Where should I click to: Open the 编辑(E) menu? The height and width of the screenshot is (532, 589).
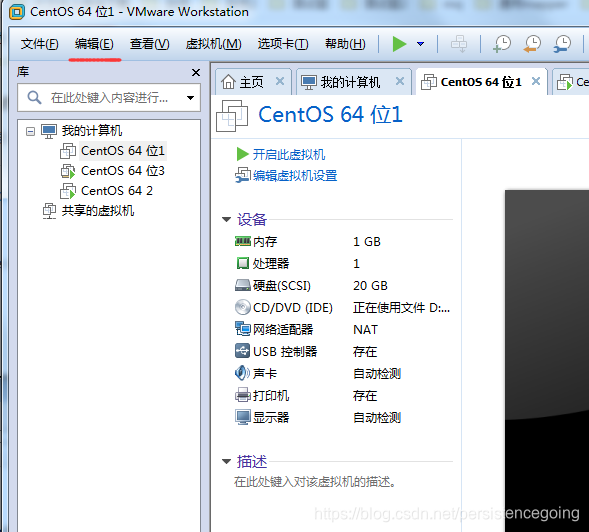(94, 44)
